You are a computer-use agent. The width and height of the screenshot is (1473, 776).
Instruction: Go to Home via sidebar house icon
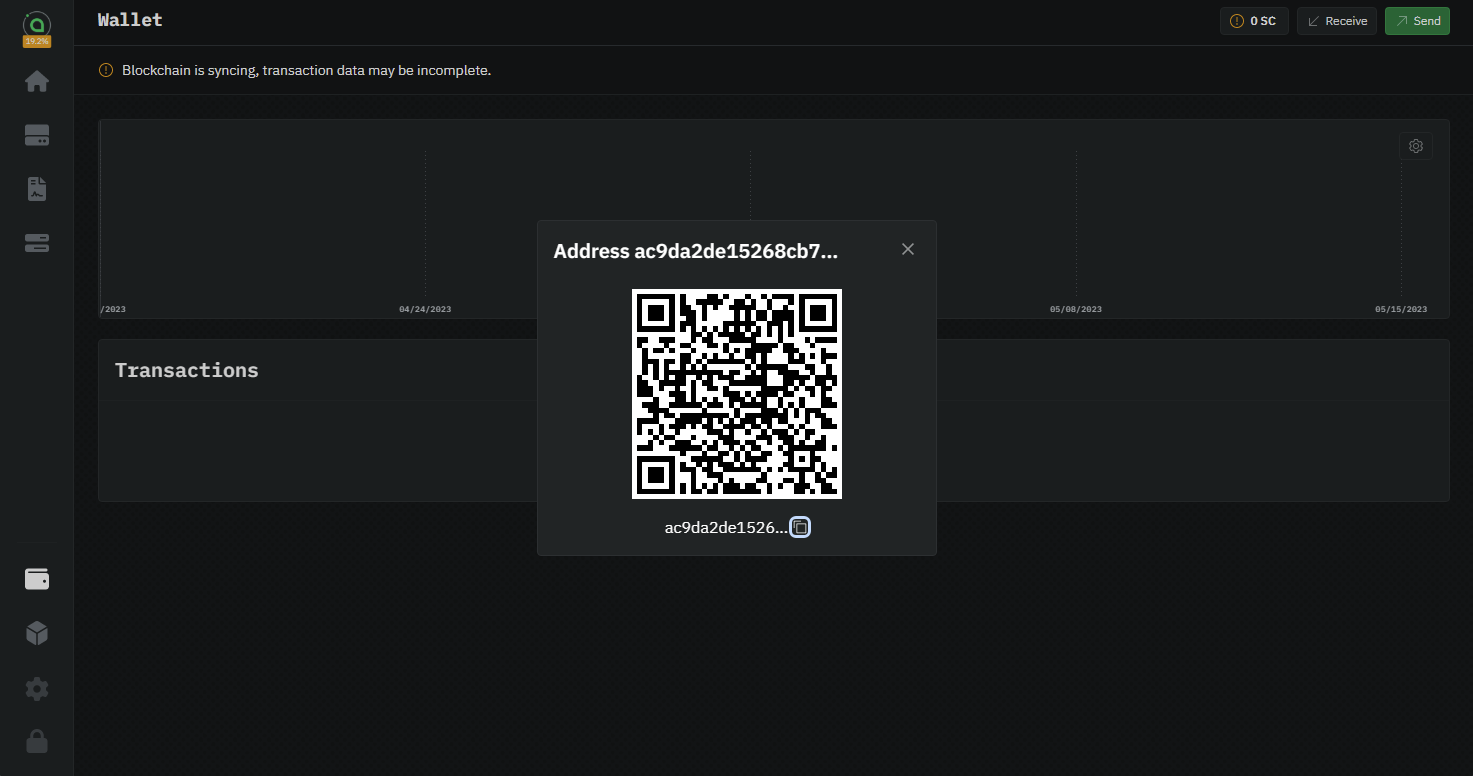point(37,81)
